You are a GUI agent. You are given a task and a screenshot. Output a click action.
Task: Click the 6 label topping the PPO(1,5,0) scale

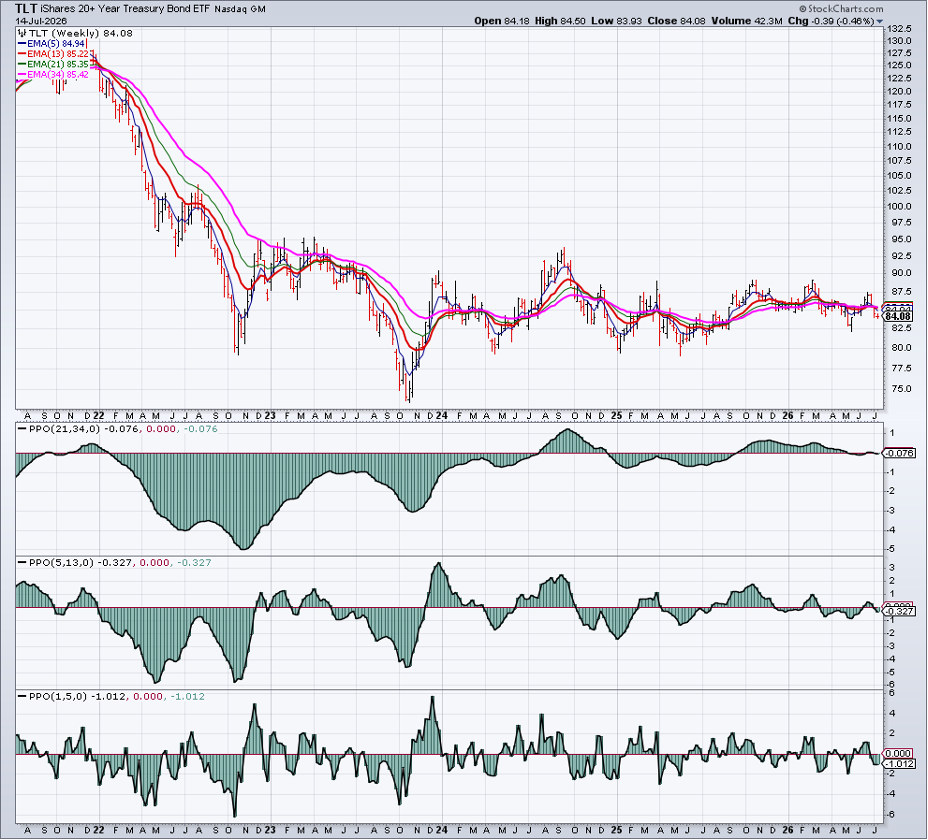coord(892,693)
